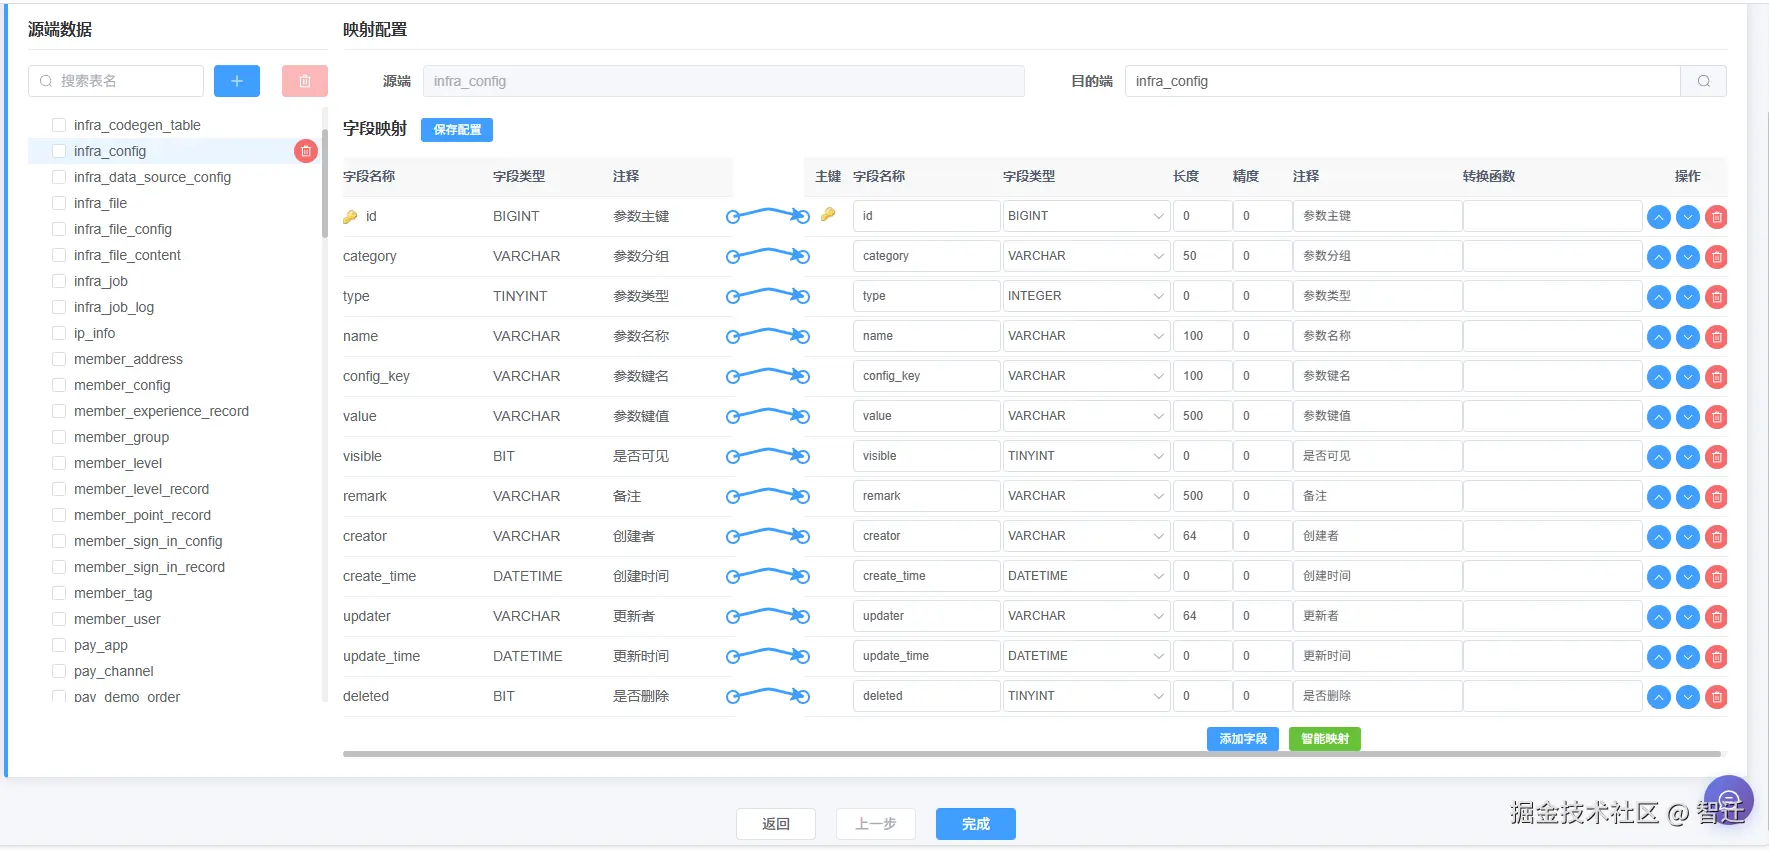Click the horizontal scrollbar under field mapping
This screenshot has height=850, width=1769.
[x=1032, y=754]
